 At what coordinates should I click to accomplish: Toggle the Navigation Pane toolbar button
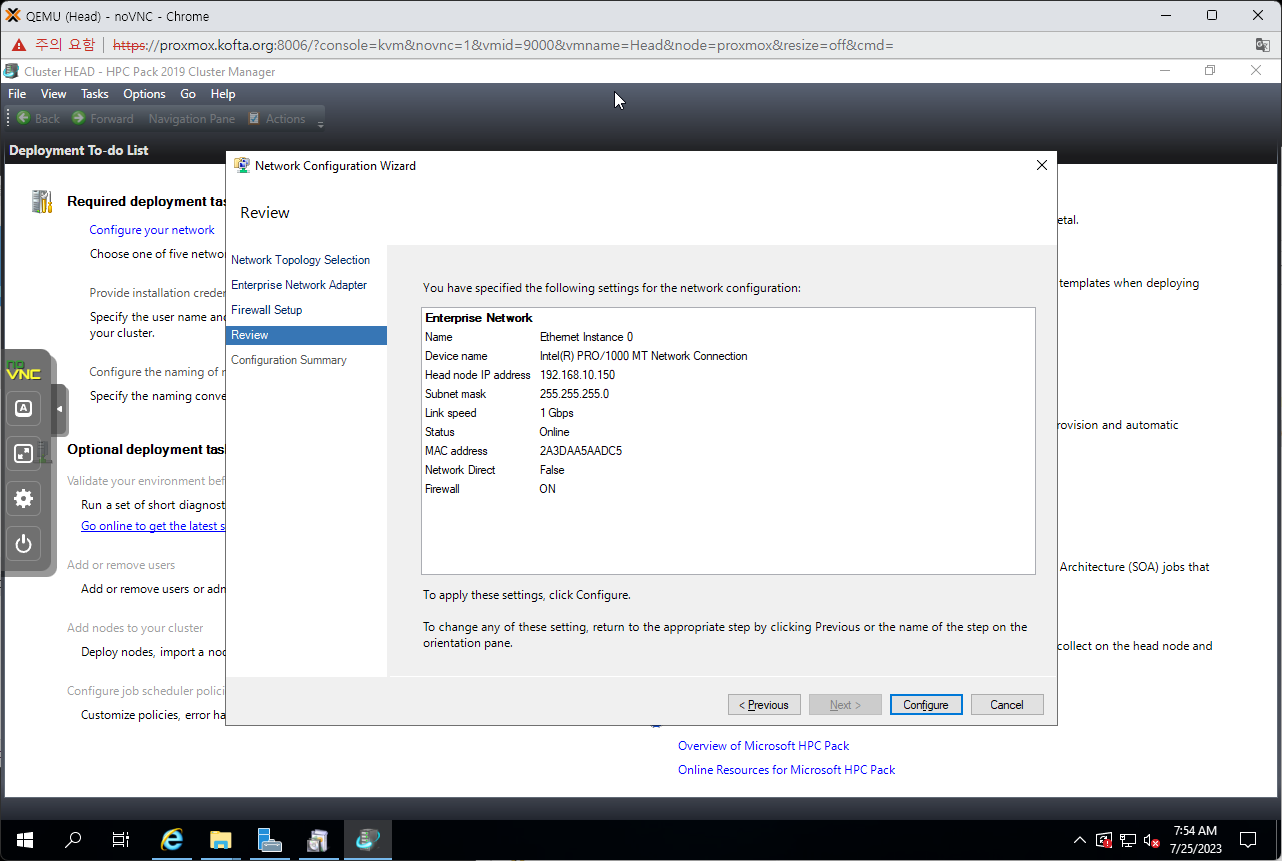click(x=191, y=119)
